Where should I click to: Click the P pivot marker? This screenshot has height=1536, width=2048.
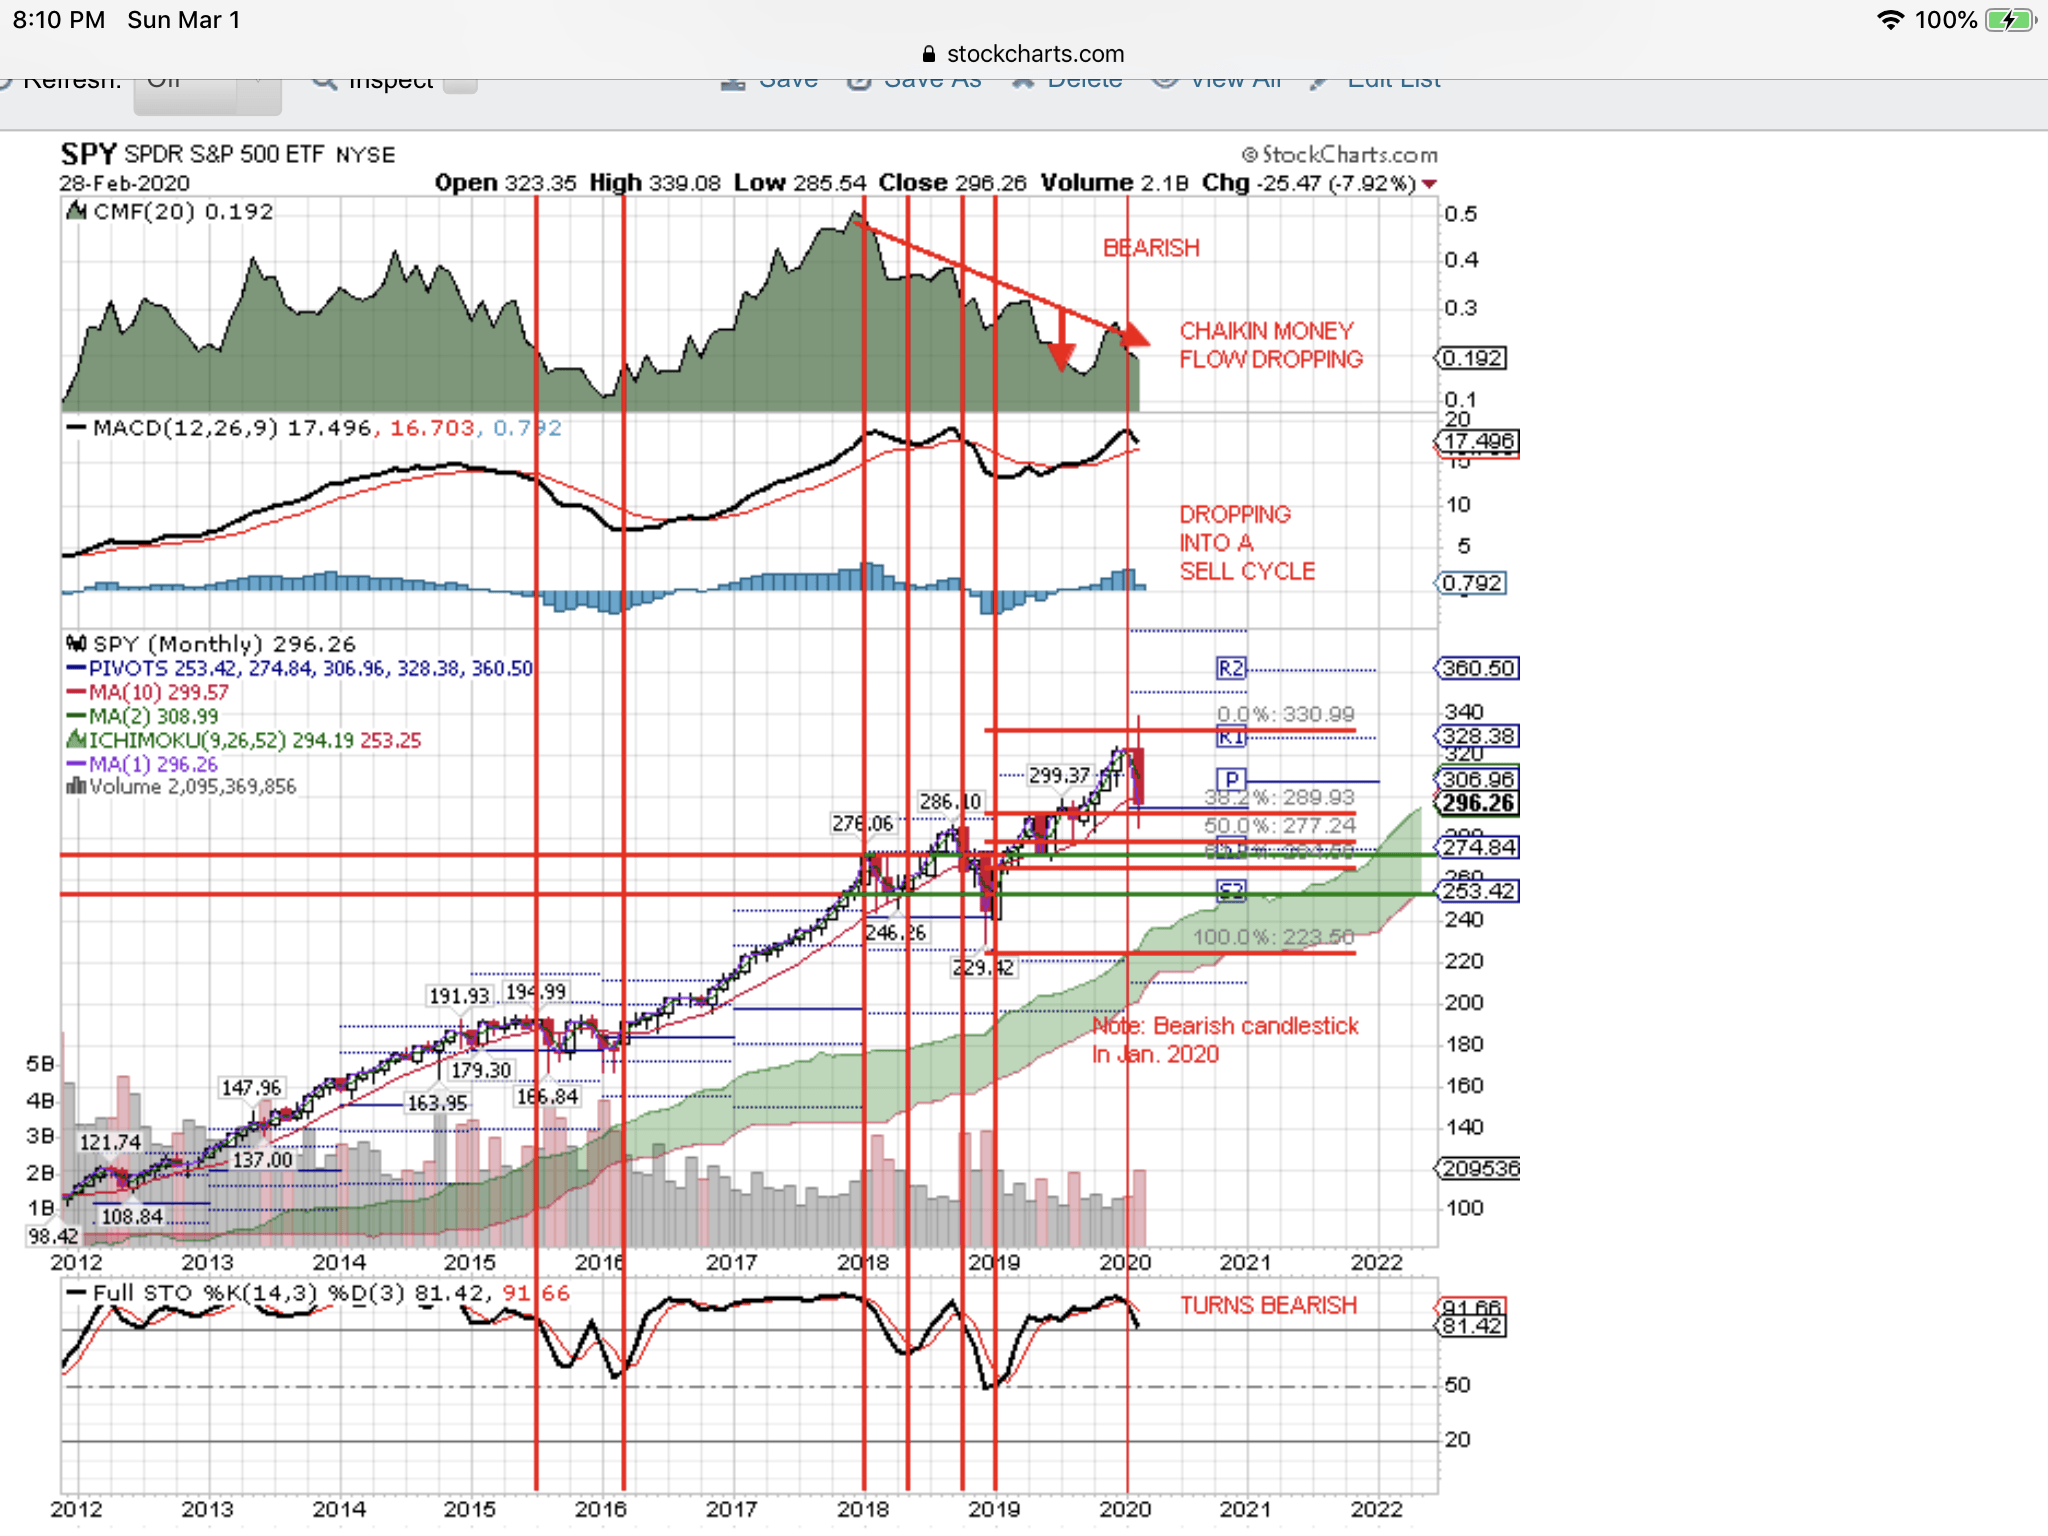tap(1232, 779)
